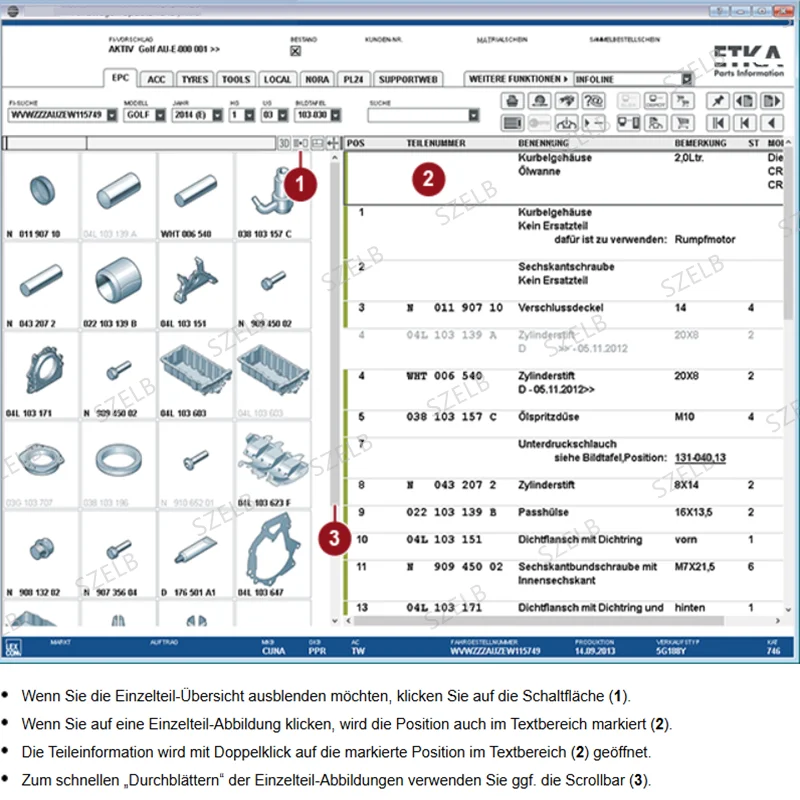Hide the single-part overview with list icon
800x800 pixels.
pos(301,143)
